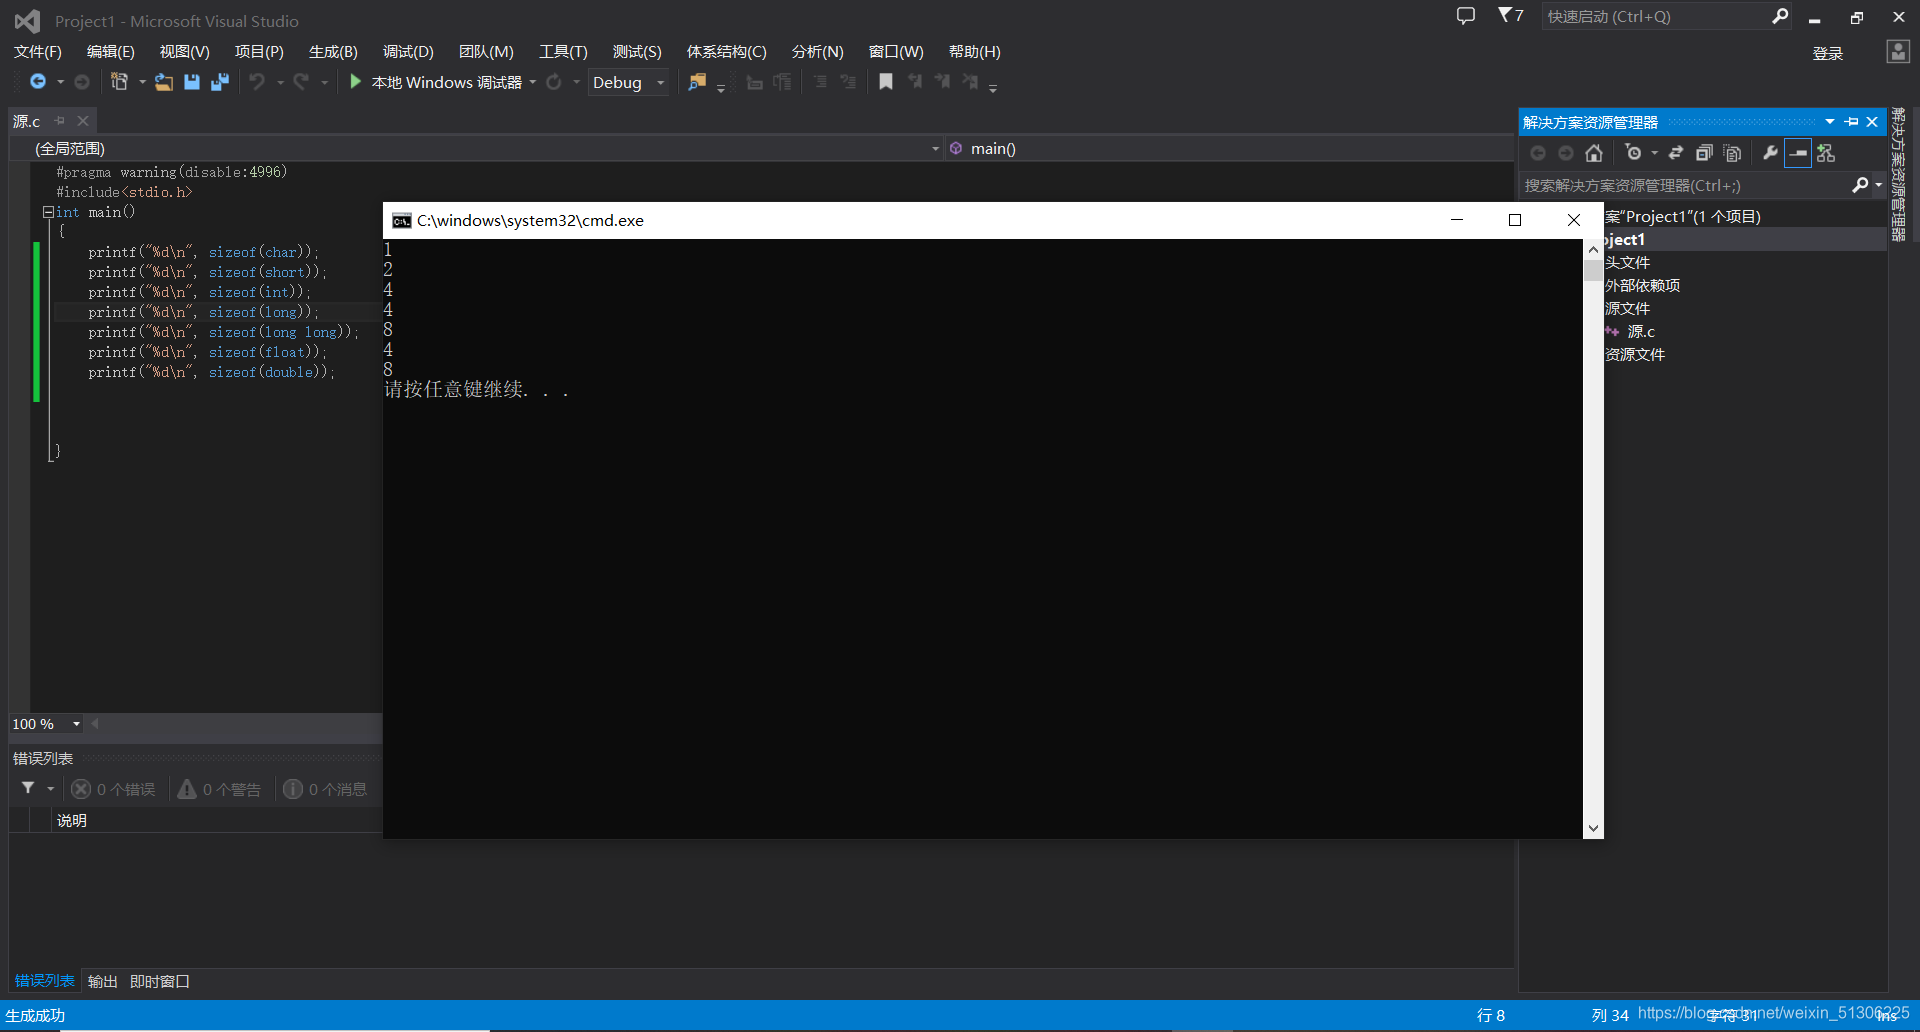The width and height of the screenshot is (1920, 1032).
Task: Open the 编辑(E) menu
Action: (111, 52)
